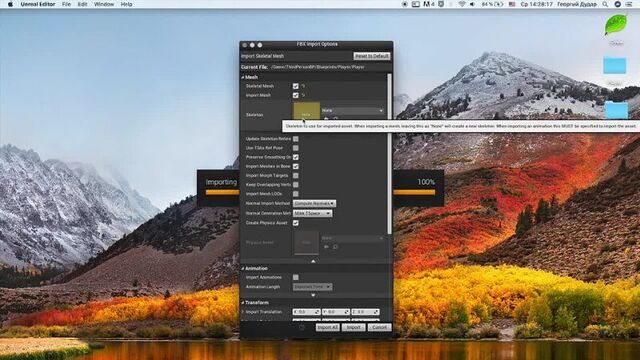Reset Skeletal Mesh to default arrow

(x=303, y=86)
